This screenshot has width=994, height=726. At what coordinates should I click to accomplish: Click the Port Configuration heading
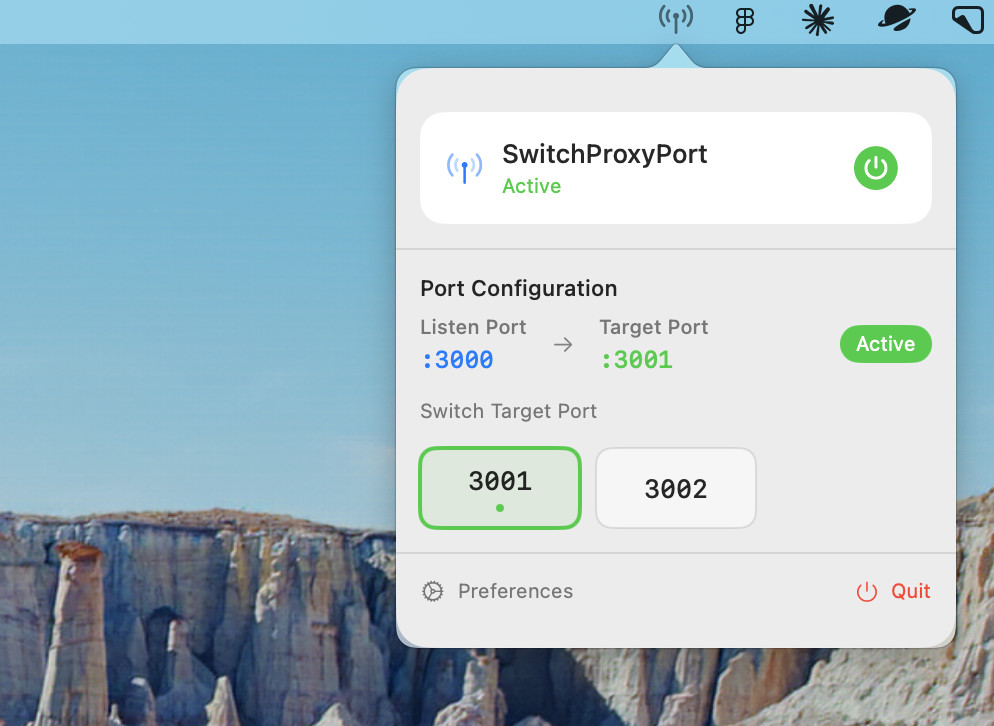click(x=518, y=289)
